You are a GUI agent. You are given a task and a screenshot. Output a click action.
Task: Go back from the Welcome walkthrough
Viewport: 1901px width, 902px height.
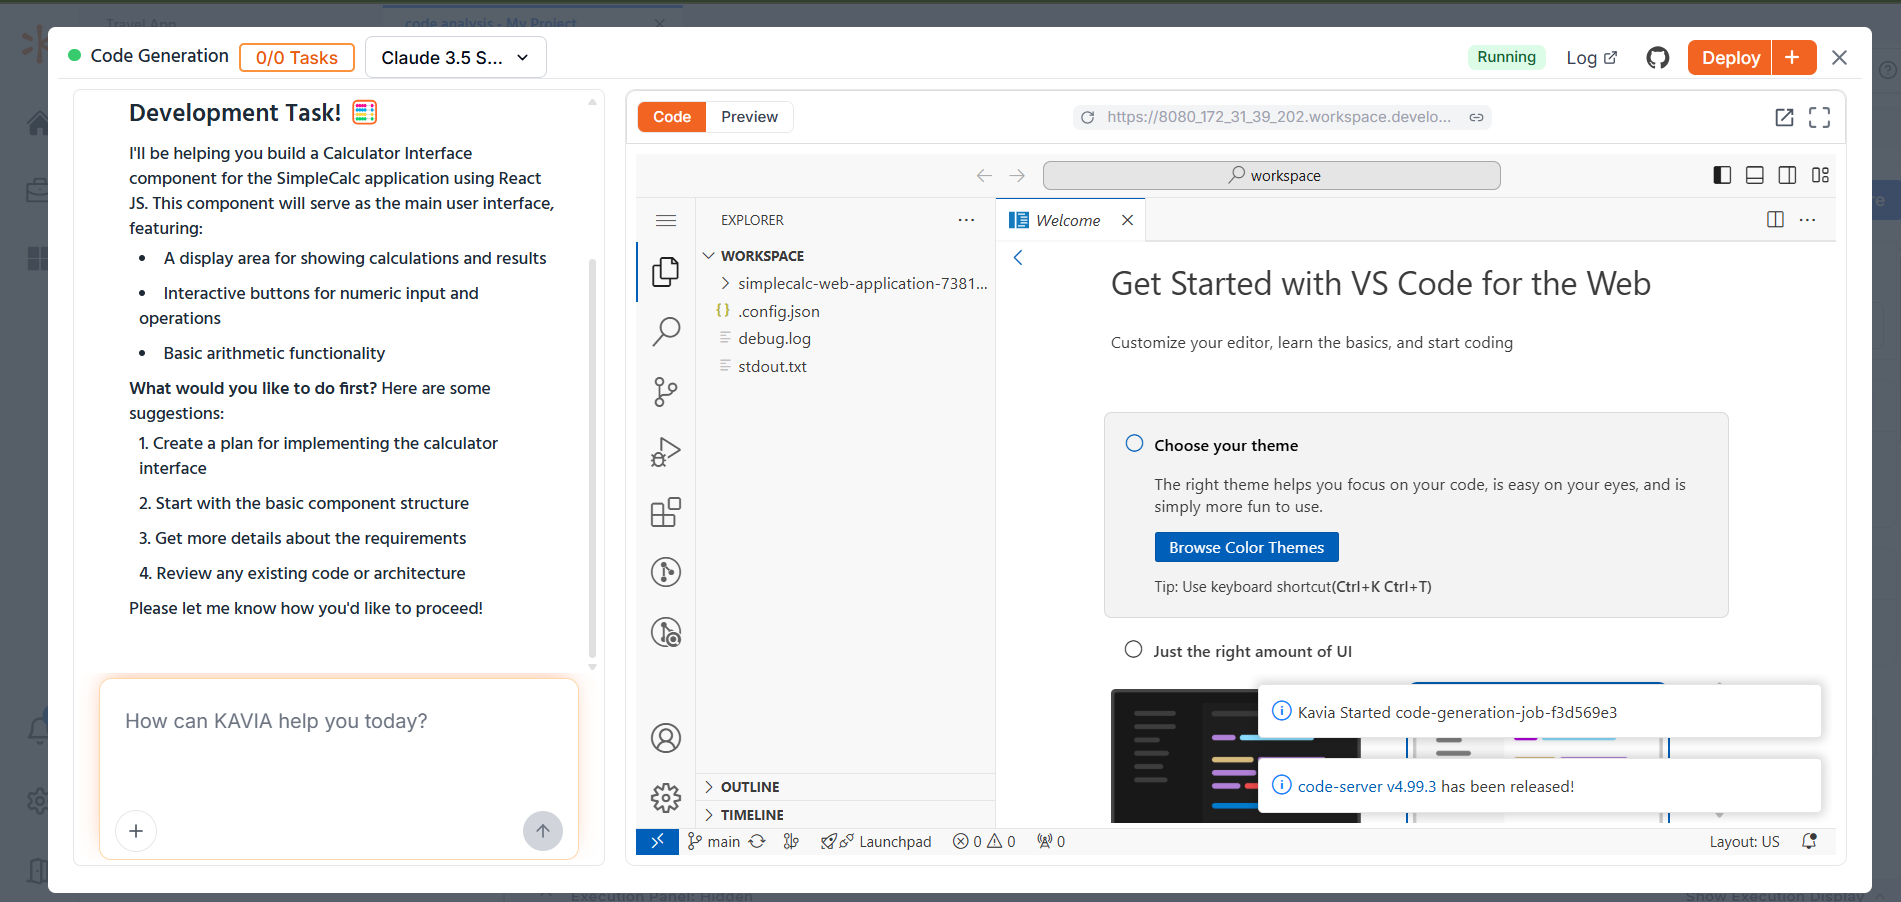(1018, 258)
